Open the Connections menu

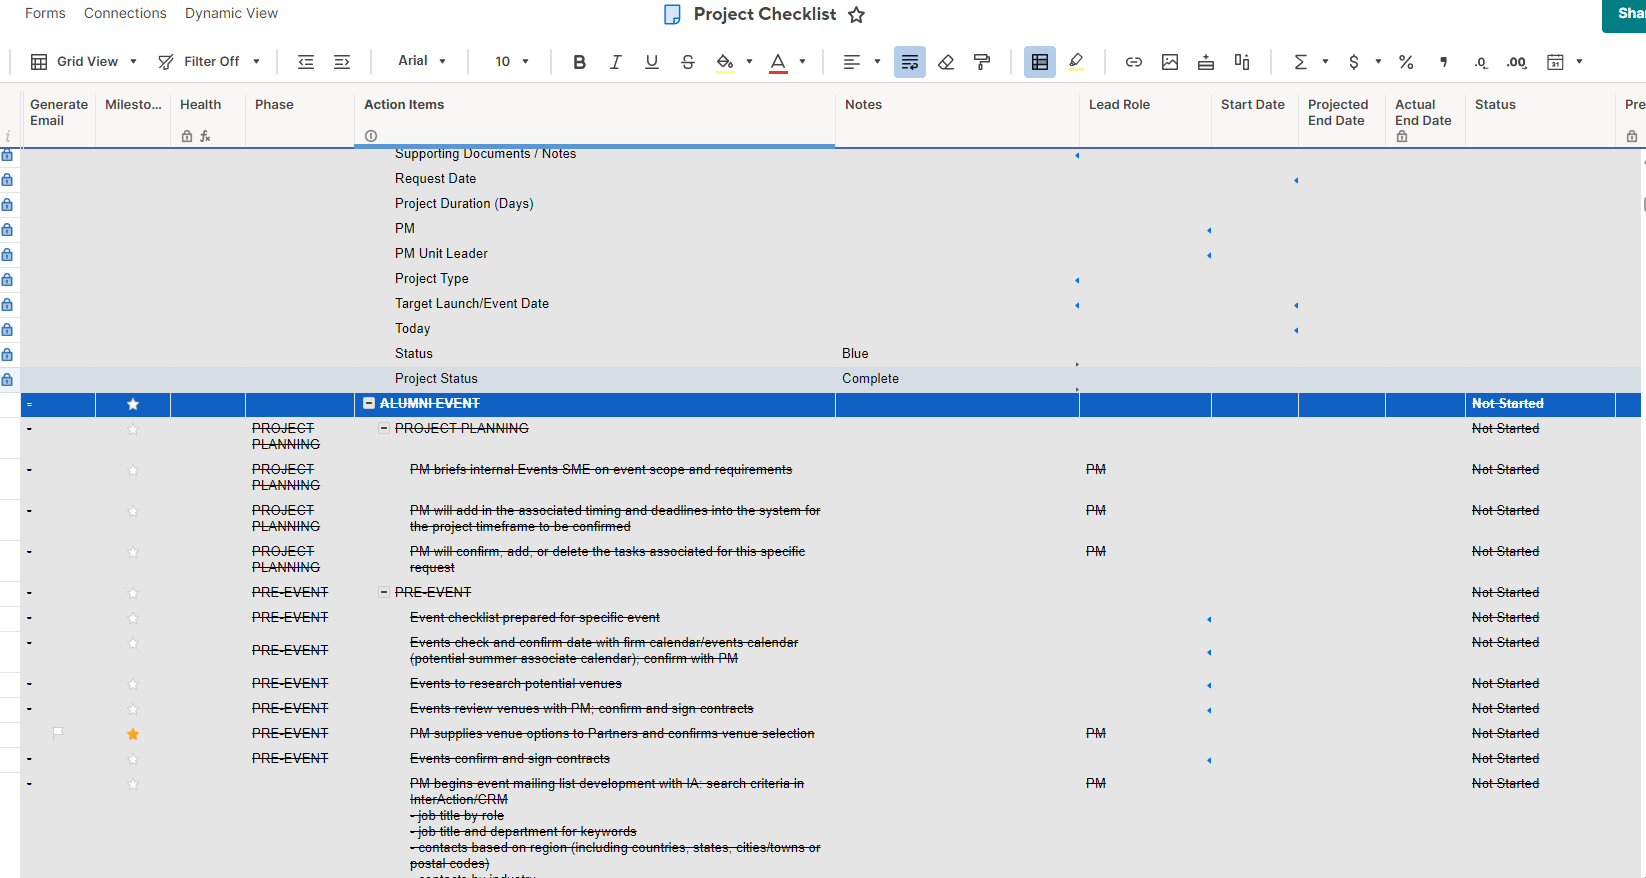click(x=125, y=13)
